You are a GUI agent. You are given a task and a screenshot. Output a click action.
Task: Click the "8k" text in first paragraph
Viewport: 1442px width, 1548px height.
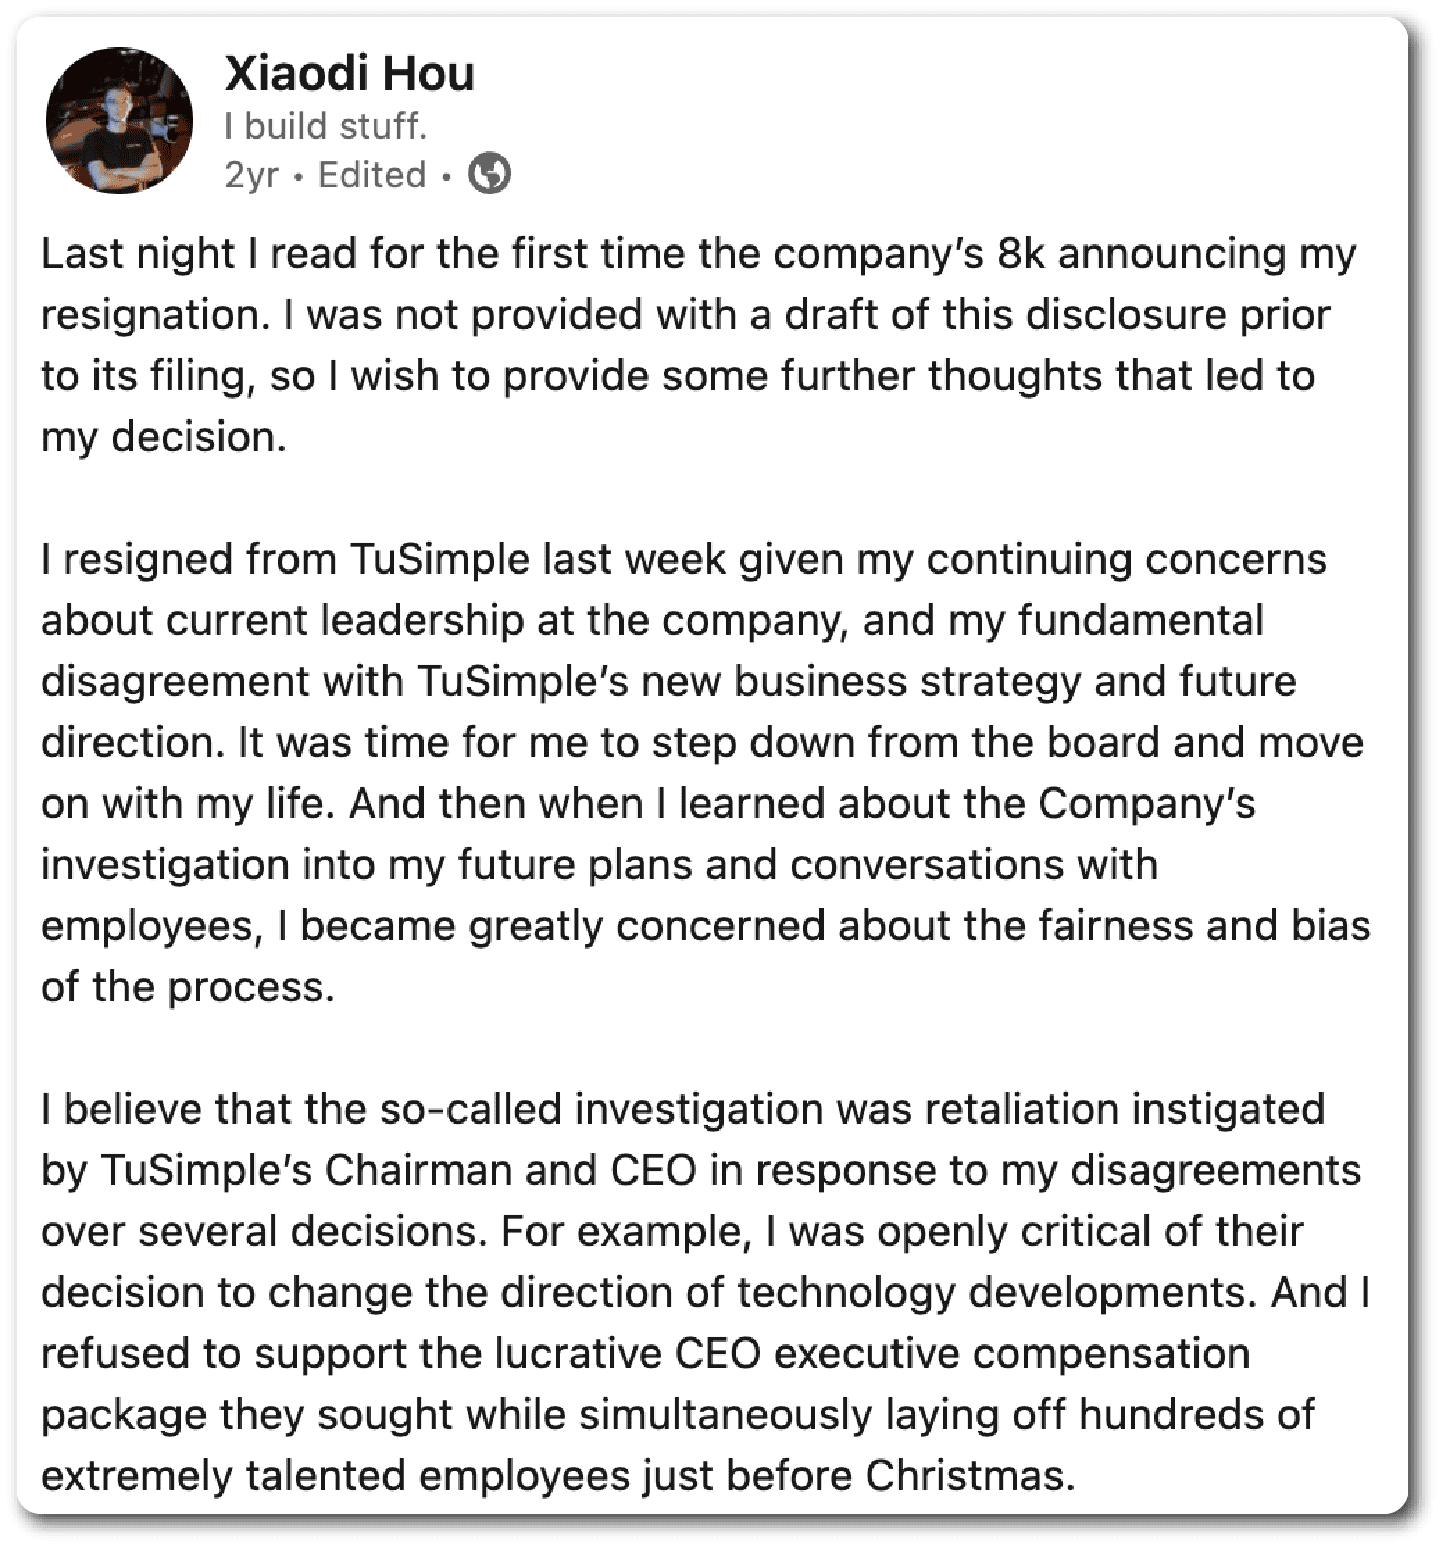[x=1020, y=254]
